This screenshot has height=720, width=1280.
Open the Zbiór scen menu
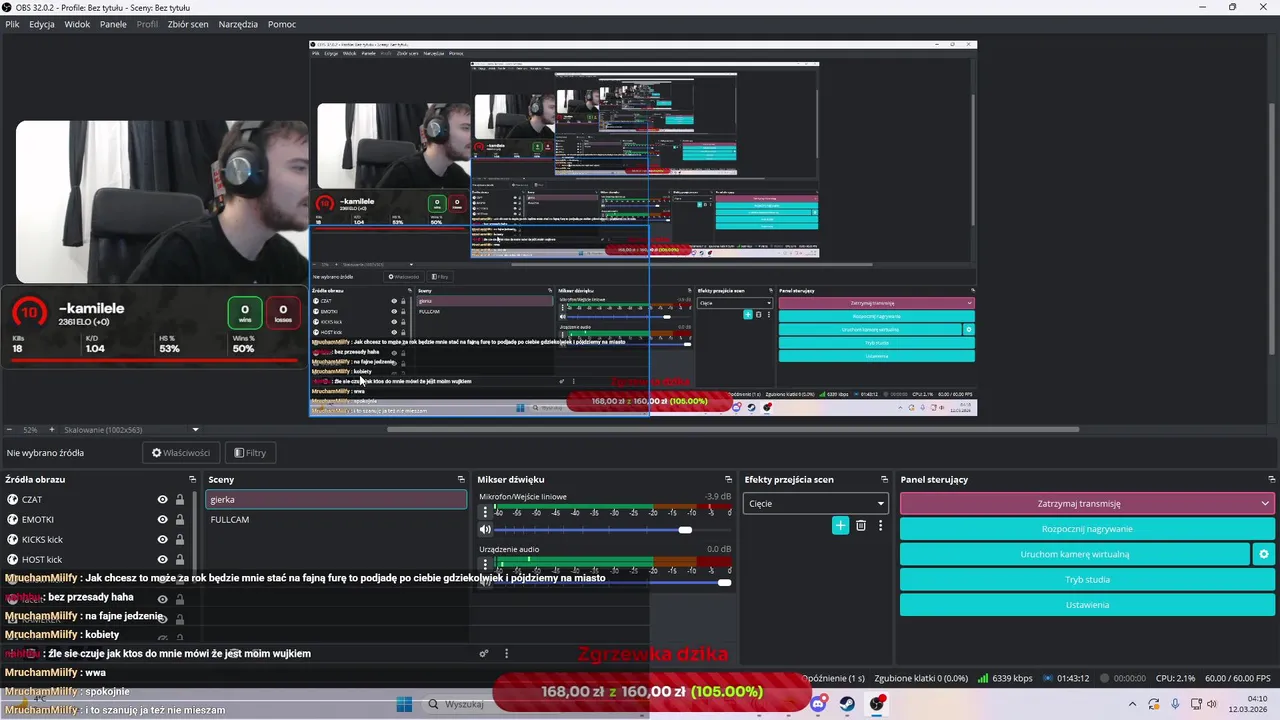click(x=188, y=24)
